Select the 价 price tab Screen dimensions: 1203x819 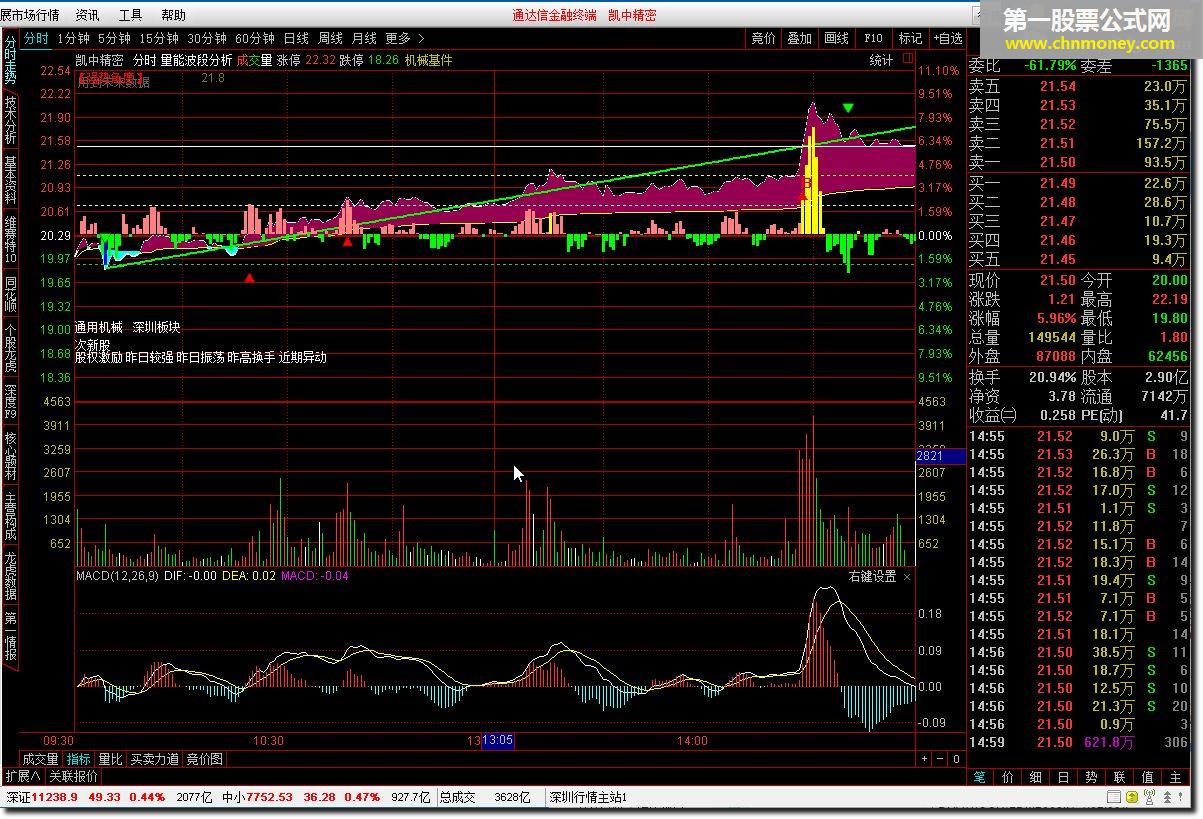(1008, 777)
